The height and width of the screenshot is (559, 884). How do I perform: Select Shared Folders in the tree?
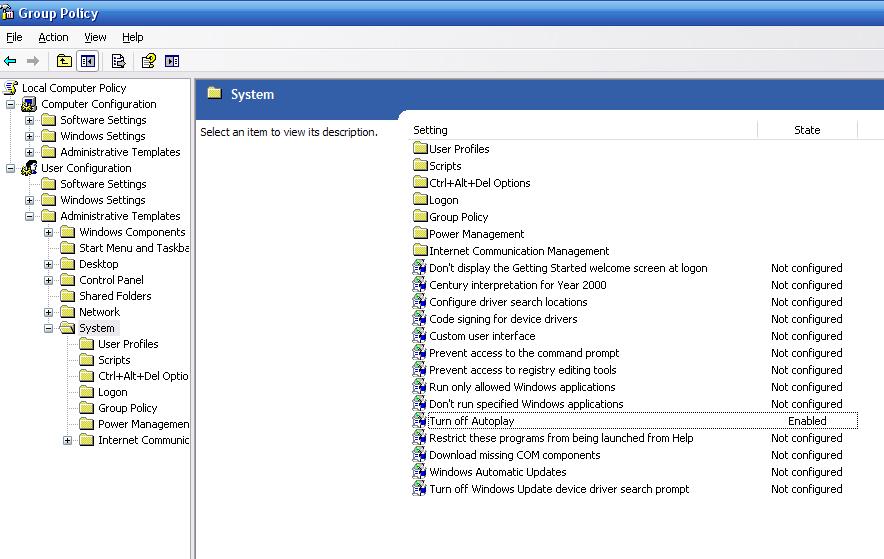pyautogui.click(x=115, y=296)
